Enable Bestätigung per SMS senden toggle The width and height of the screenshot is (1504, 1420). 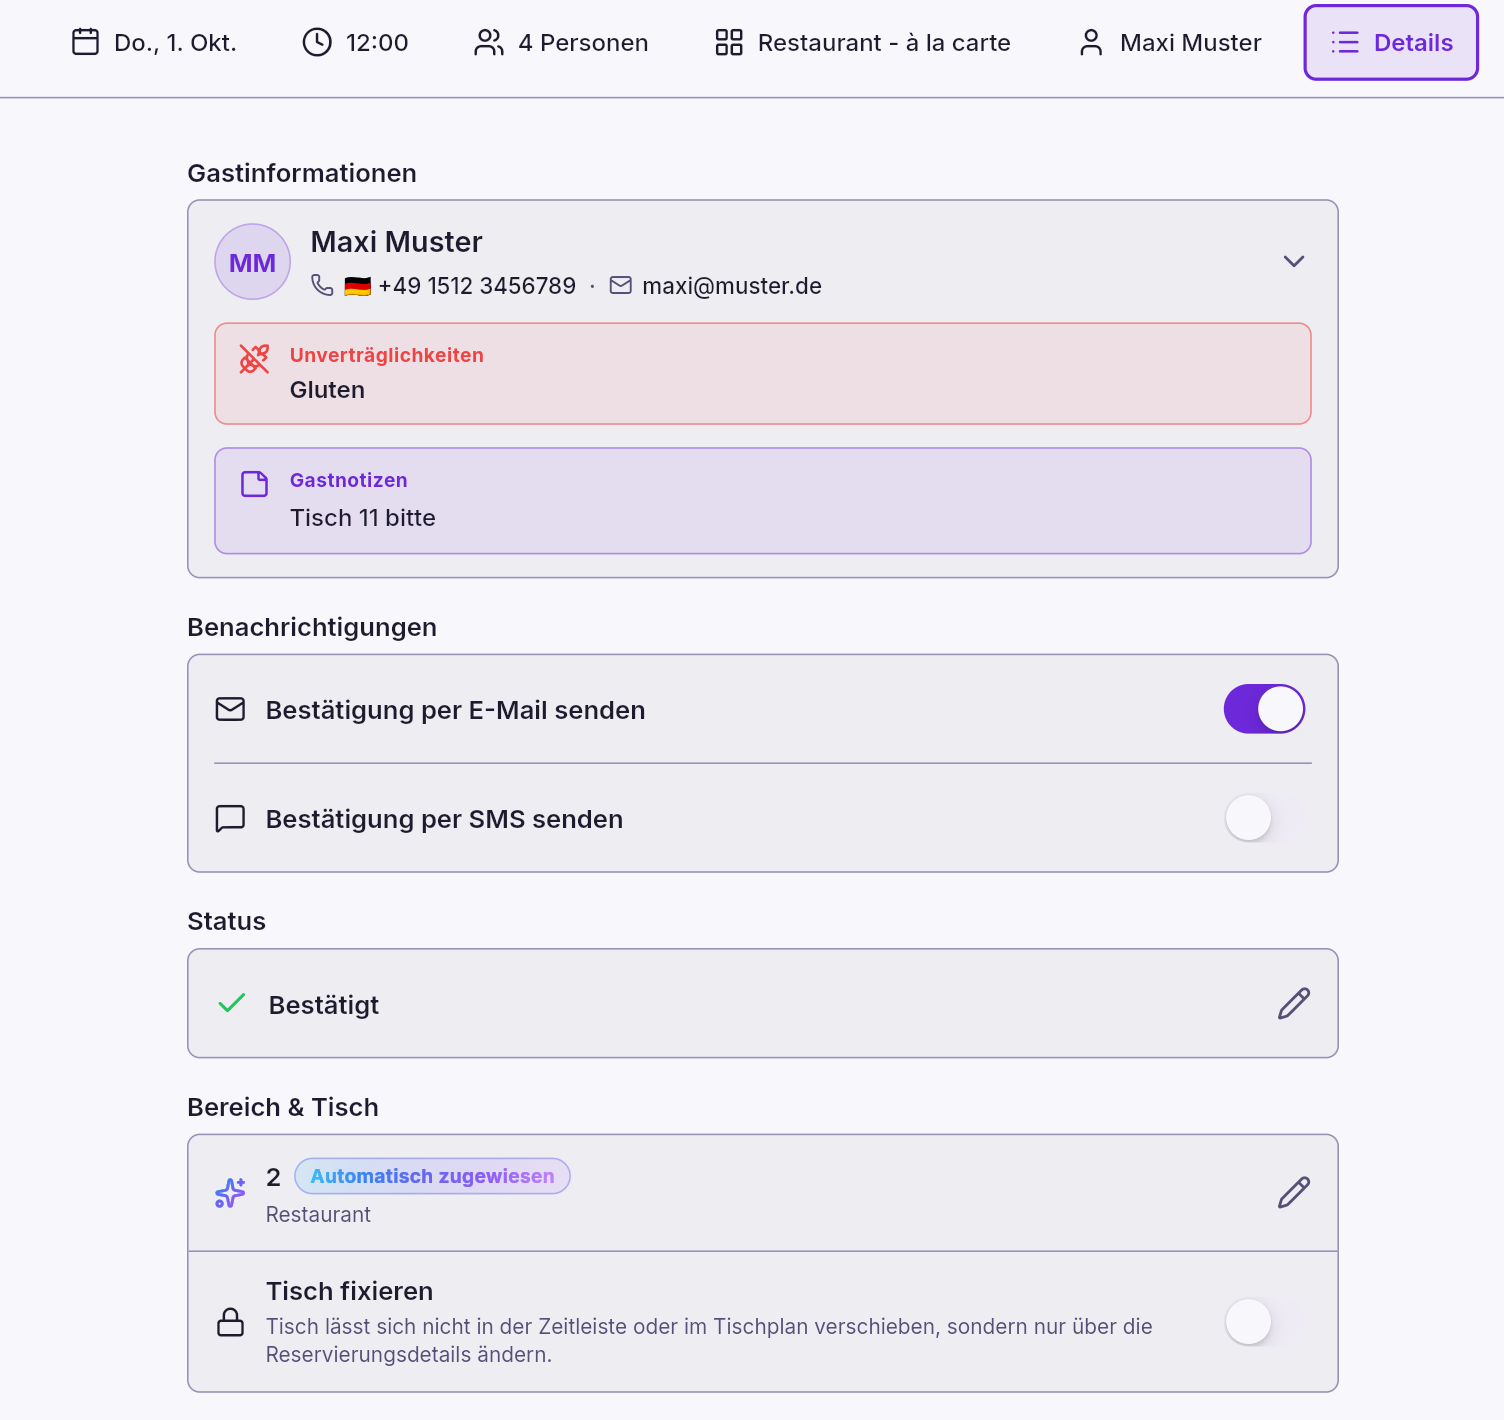coord(1264,818)
